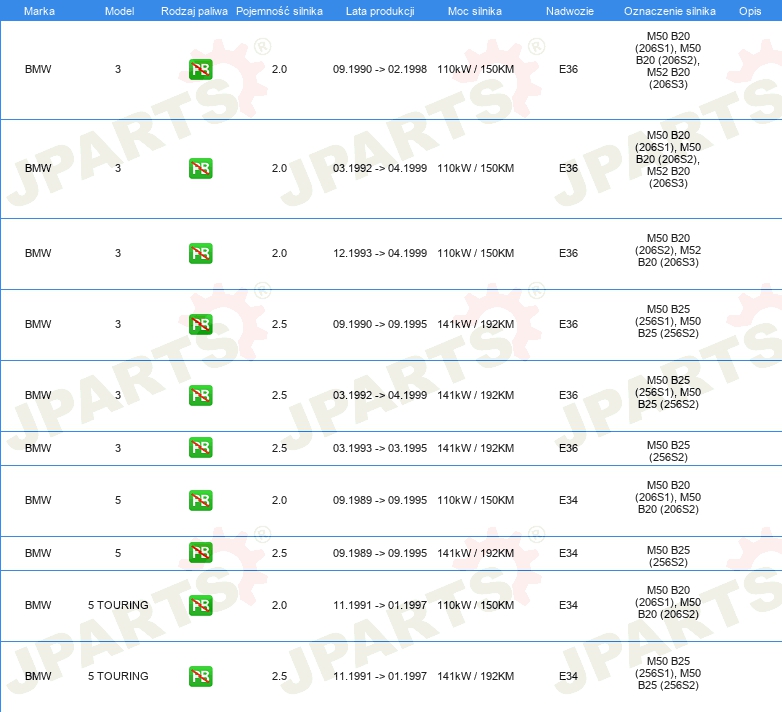The width and height of the screenshot is (782, 712).
Task: Click the fuel icon in the 09.1990 -> 09.1995 row
Action: pos(200,324)
